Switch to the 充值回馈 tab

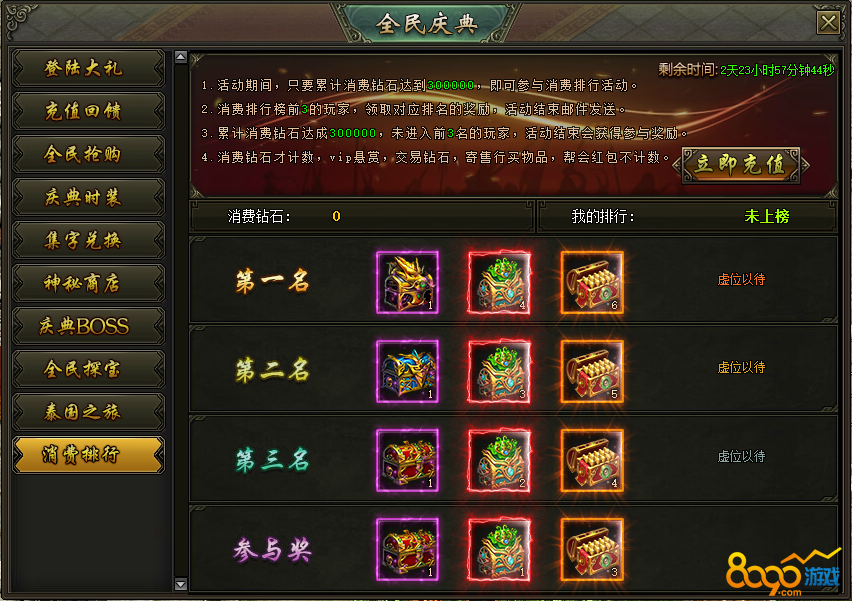click(88, 111)
